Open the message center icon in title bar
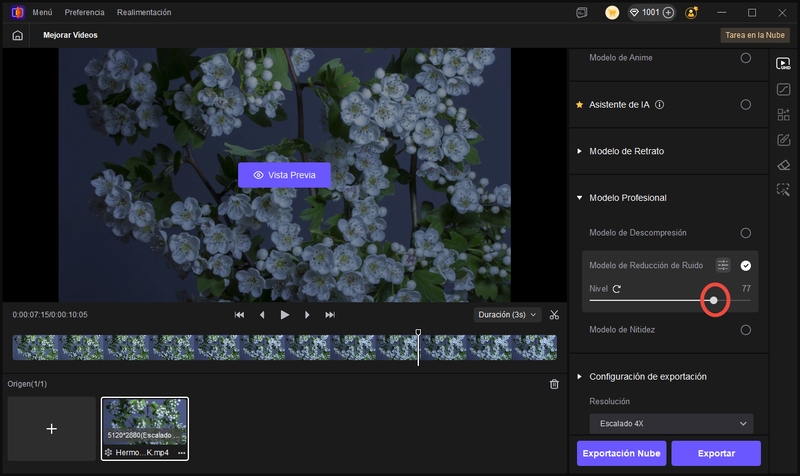The height and width of the screenshot is (476, 800). [582, 13]
